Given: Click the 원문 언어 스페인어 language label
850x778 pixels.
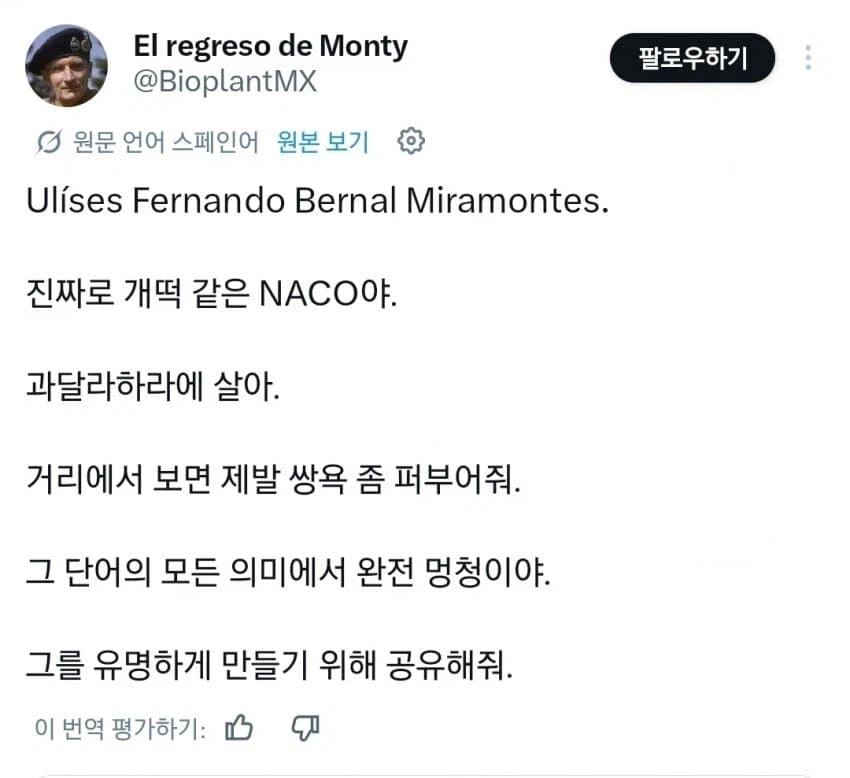Looking at the screenshot, I should point(166,142).
